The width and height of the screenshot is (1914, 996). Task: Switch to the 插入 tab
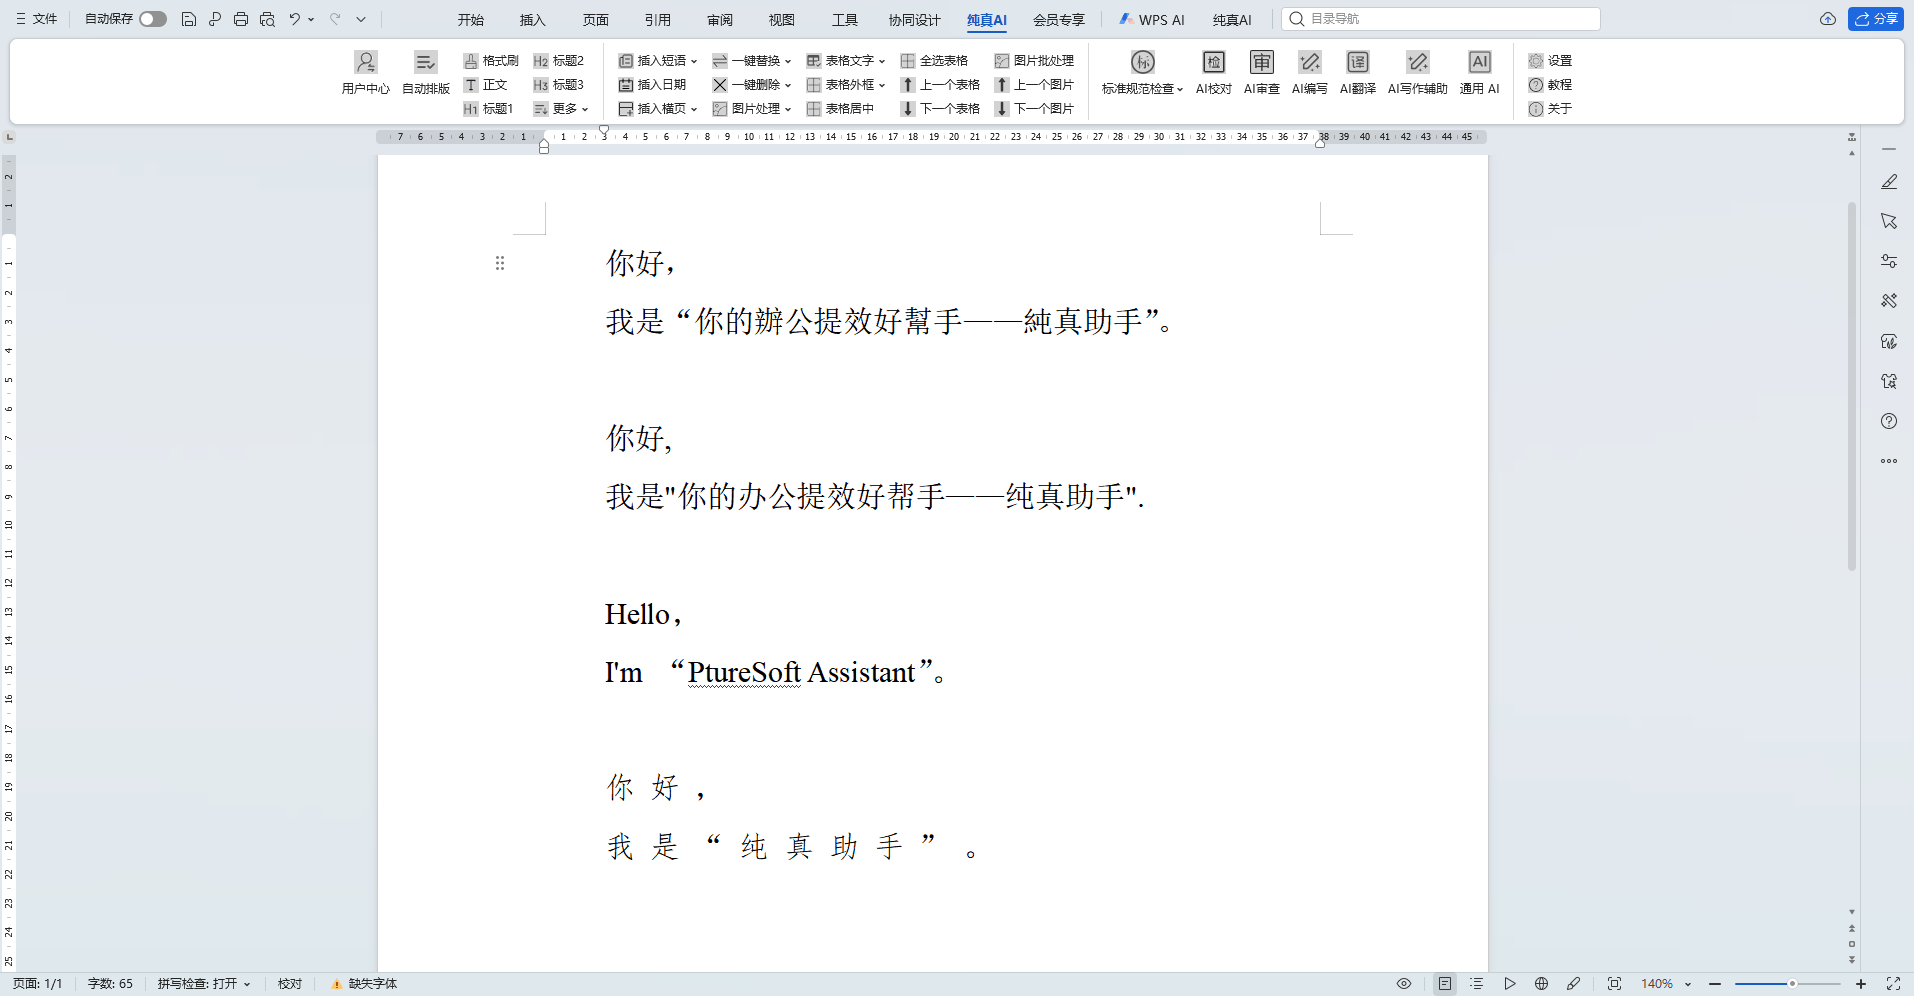(533, 20)
